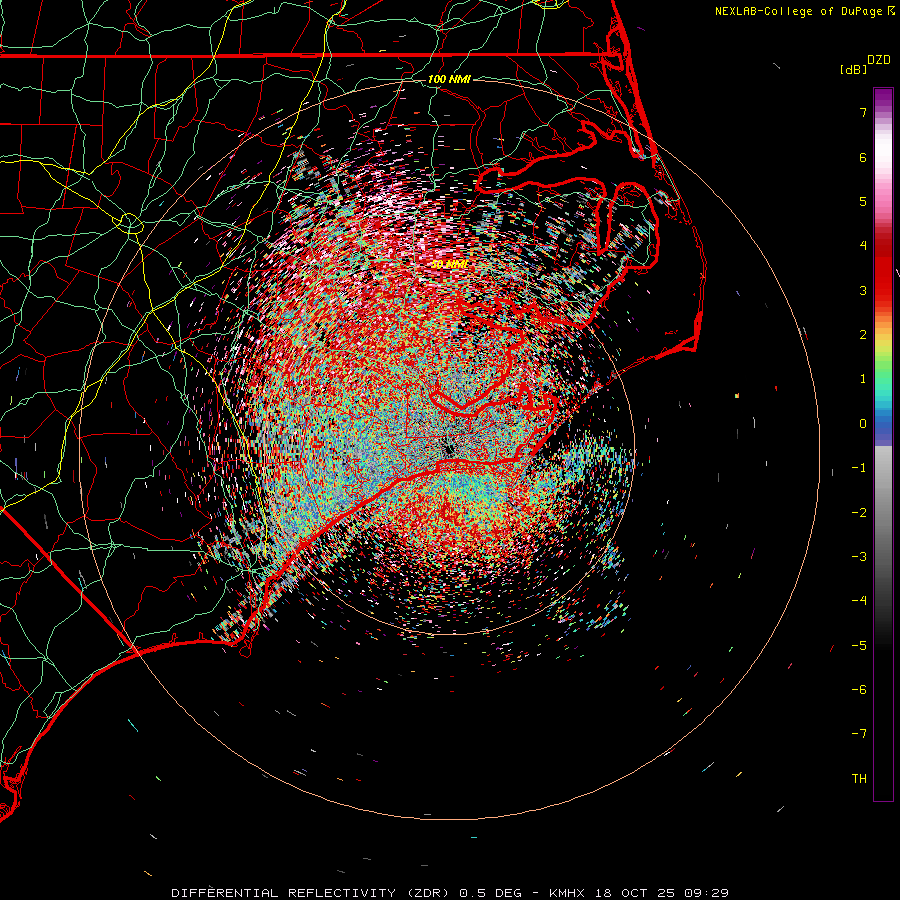Image resolution: width=900 pixels, height=900 pixels.
Task: Click the purple top of the color scale
Action: coord(883,99)
